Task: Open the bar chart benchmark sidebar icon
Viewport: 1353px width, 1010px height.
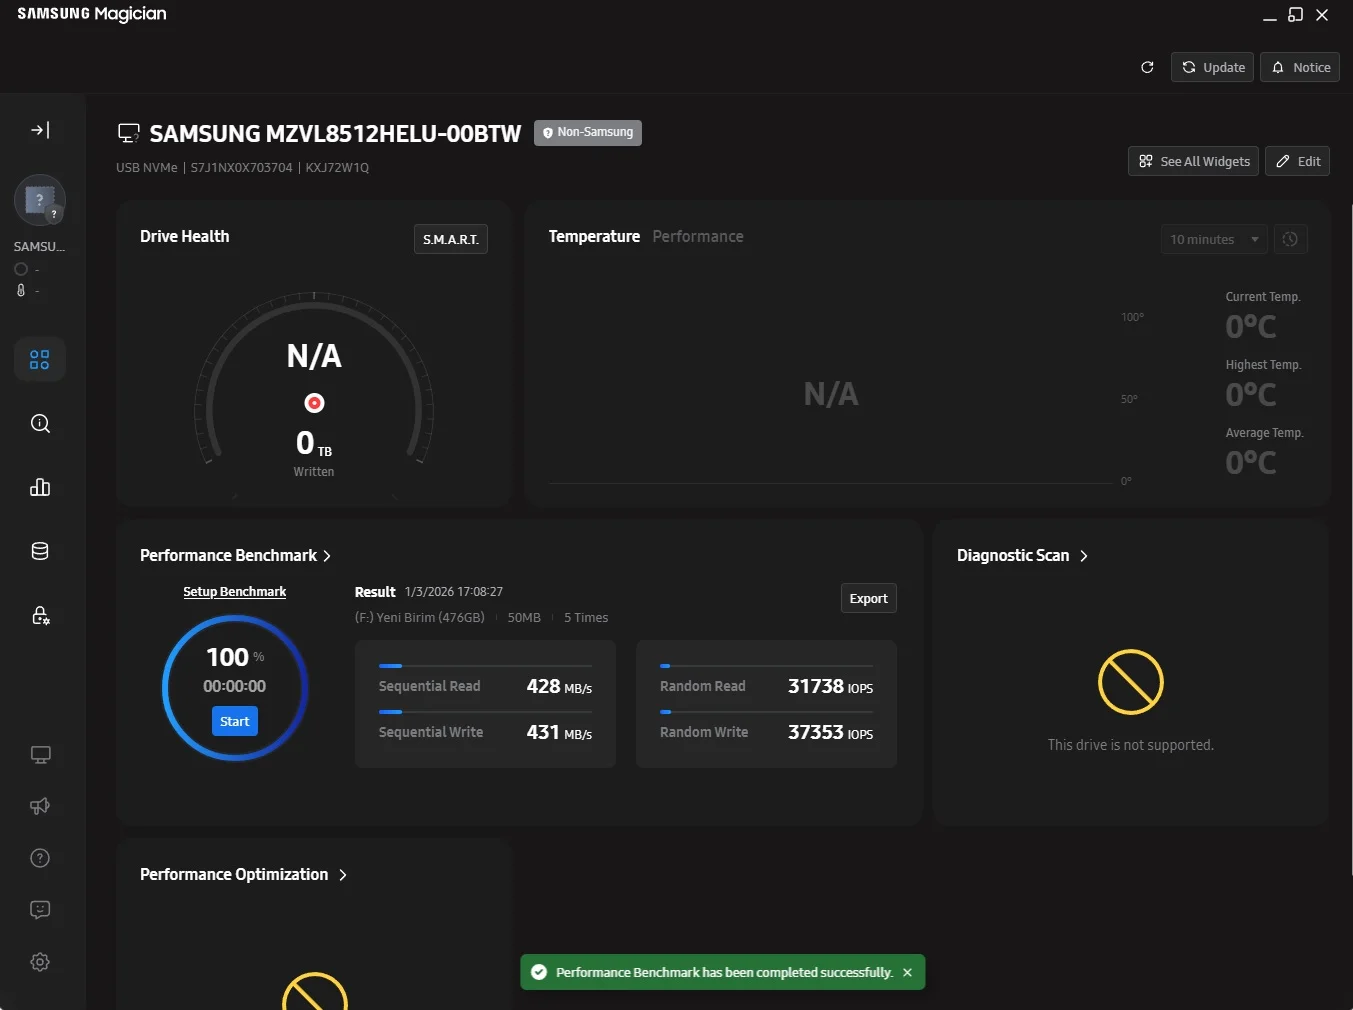Action: point(40,487)
